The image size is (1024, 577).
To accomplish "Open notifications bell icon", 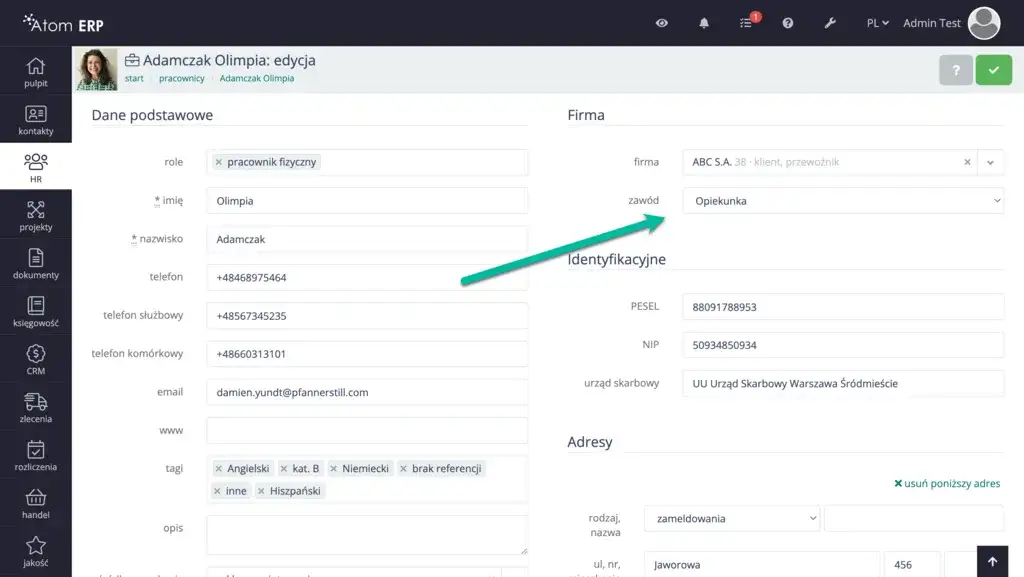I will tap(704, 23).
